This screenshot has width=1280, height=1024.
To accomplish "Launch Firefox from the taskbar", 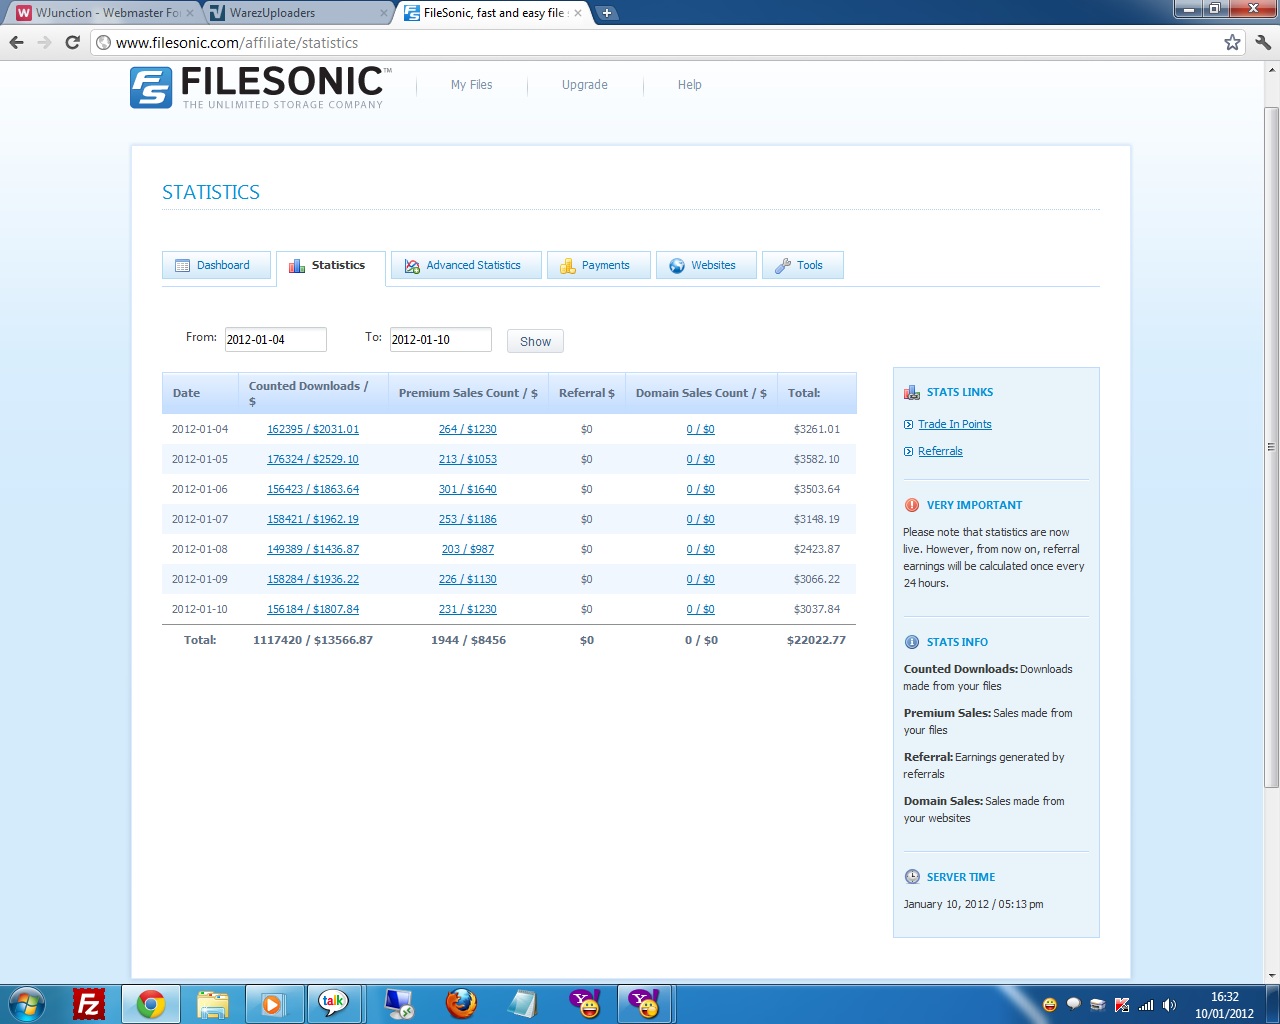I will [x=461, y=1003].
